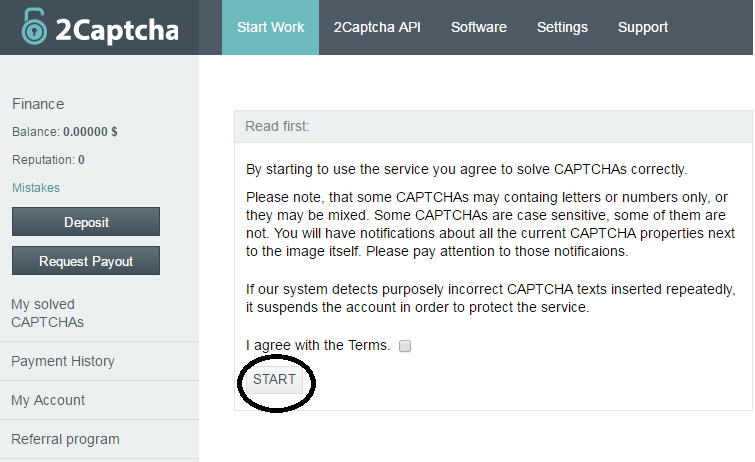This screenshot has width=755, height=462.
Task: Open the Mistakes link under Finance
Action: pos(36,188)
